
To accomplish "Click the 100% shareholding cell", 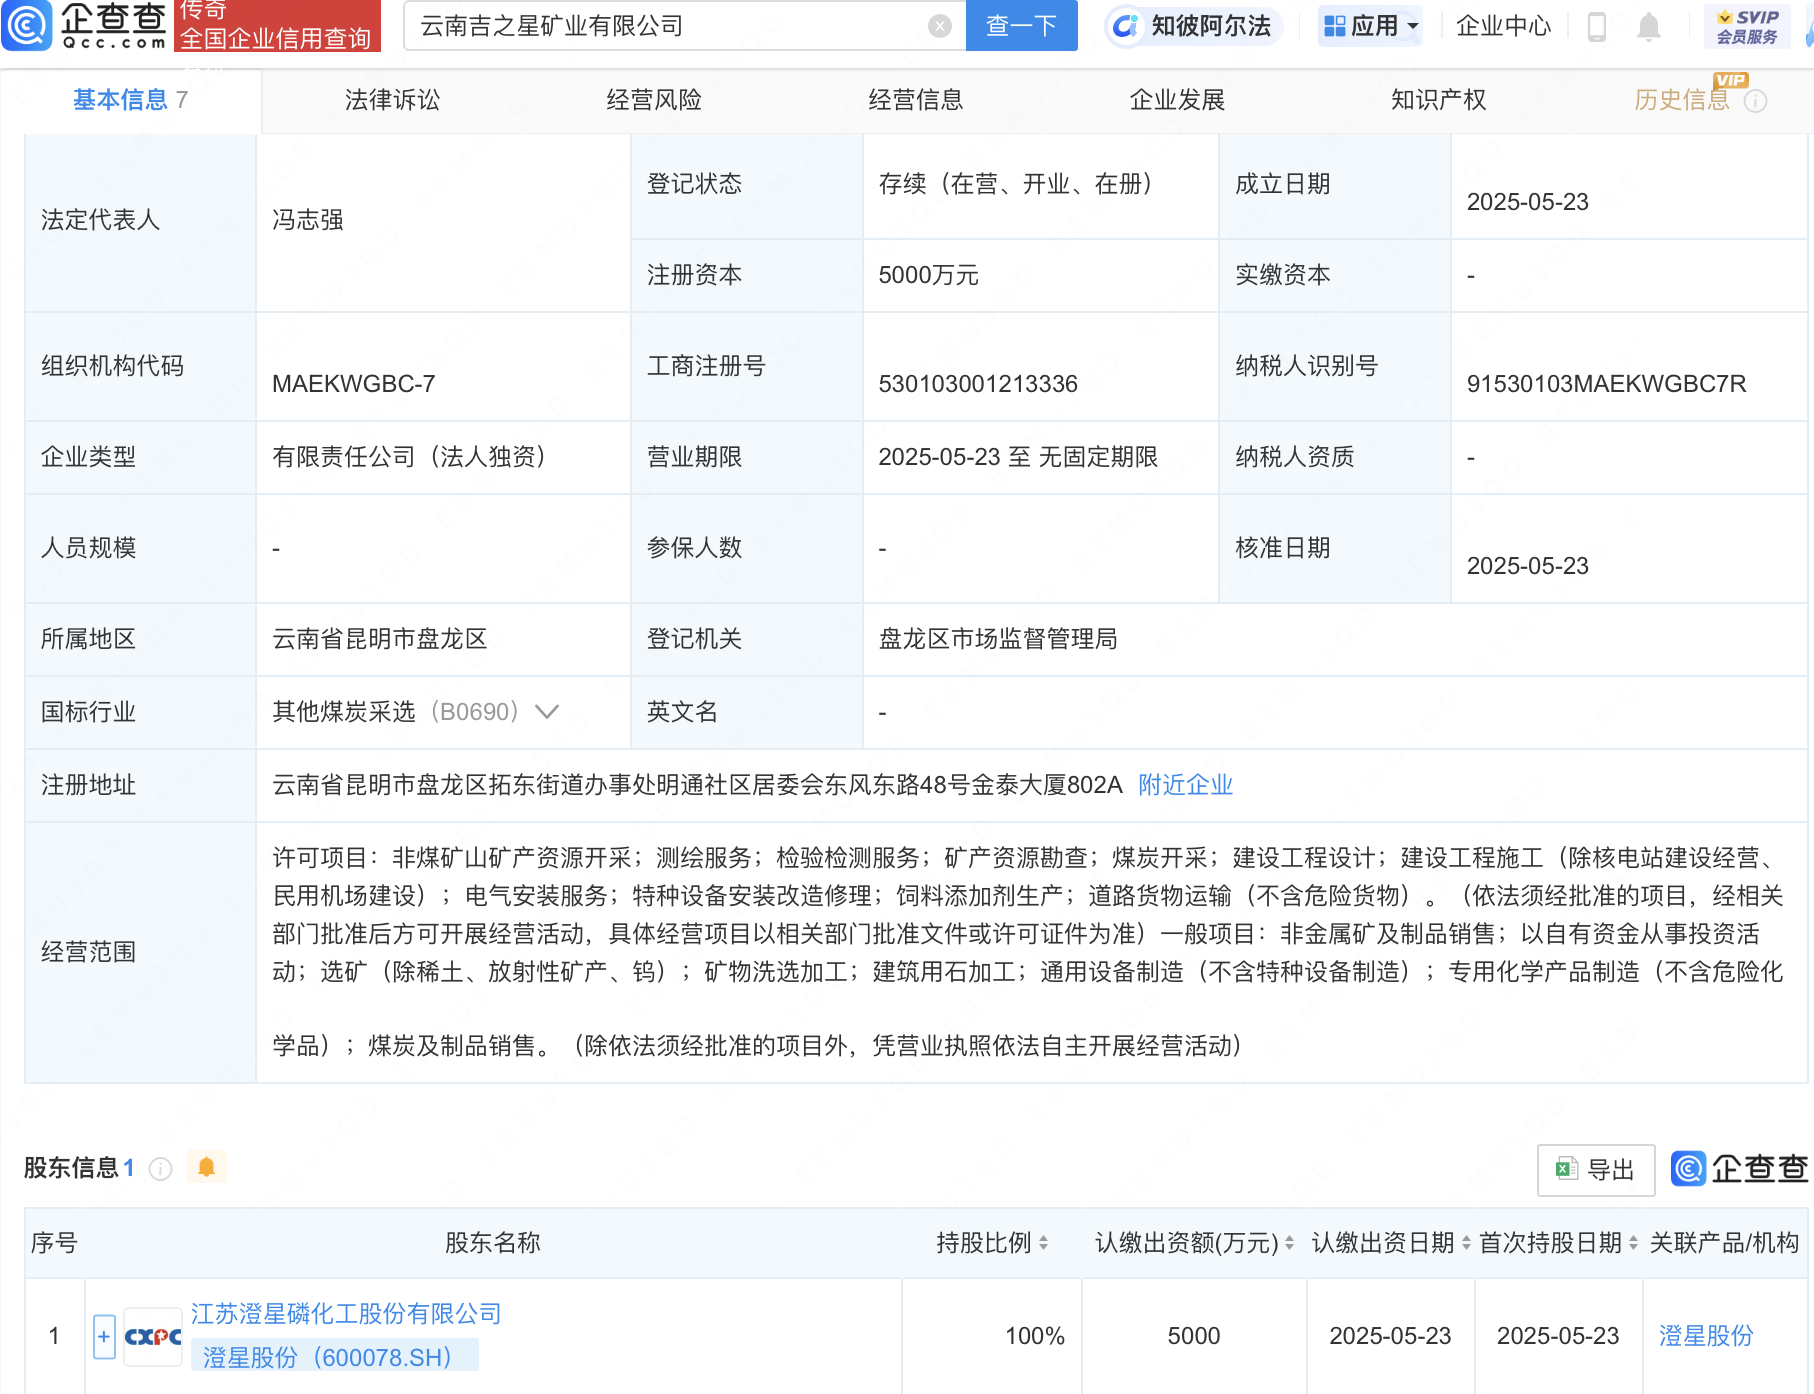I will pos(1035,1336).
